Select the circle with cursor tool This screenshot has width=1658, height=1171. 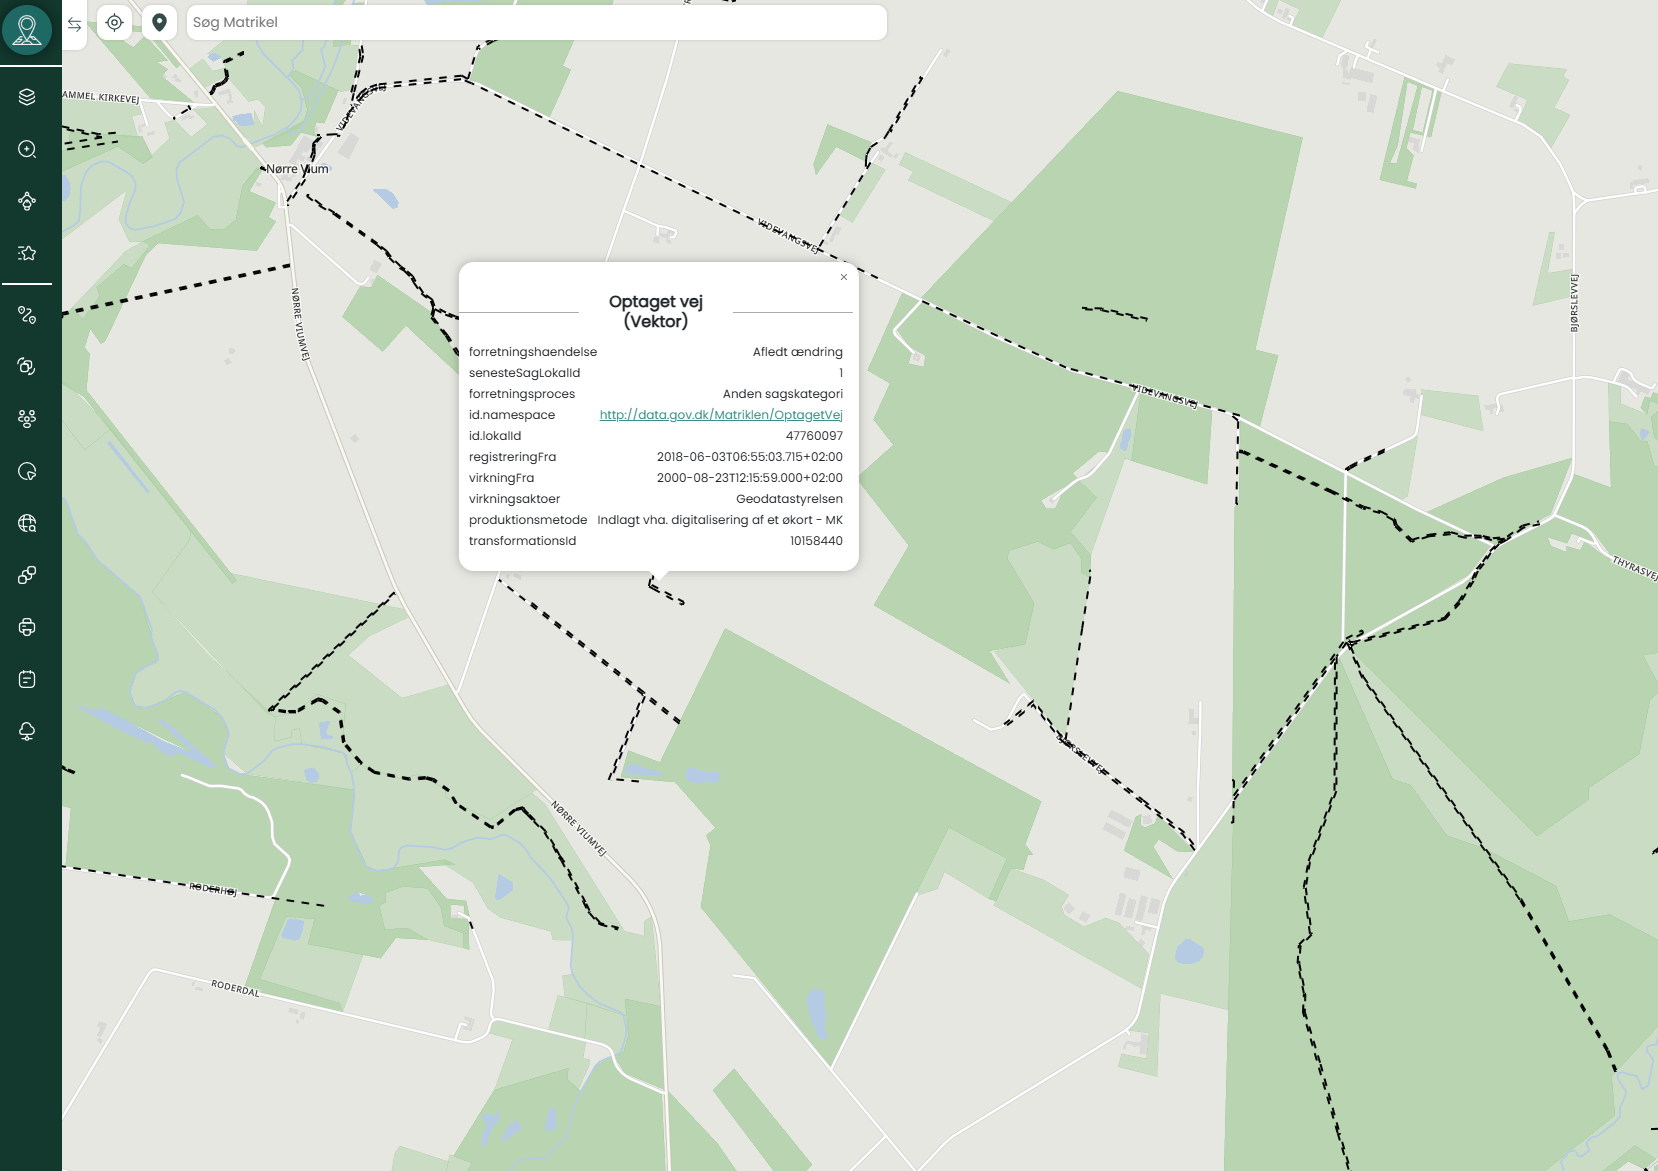27,471
